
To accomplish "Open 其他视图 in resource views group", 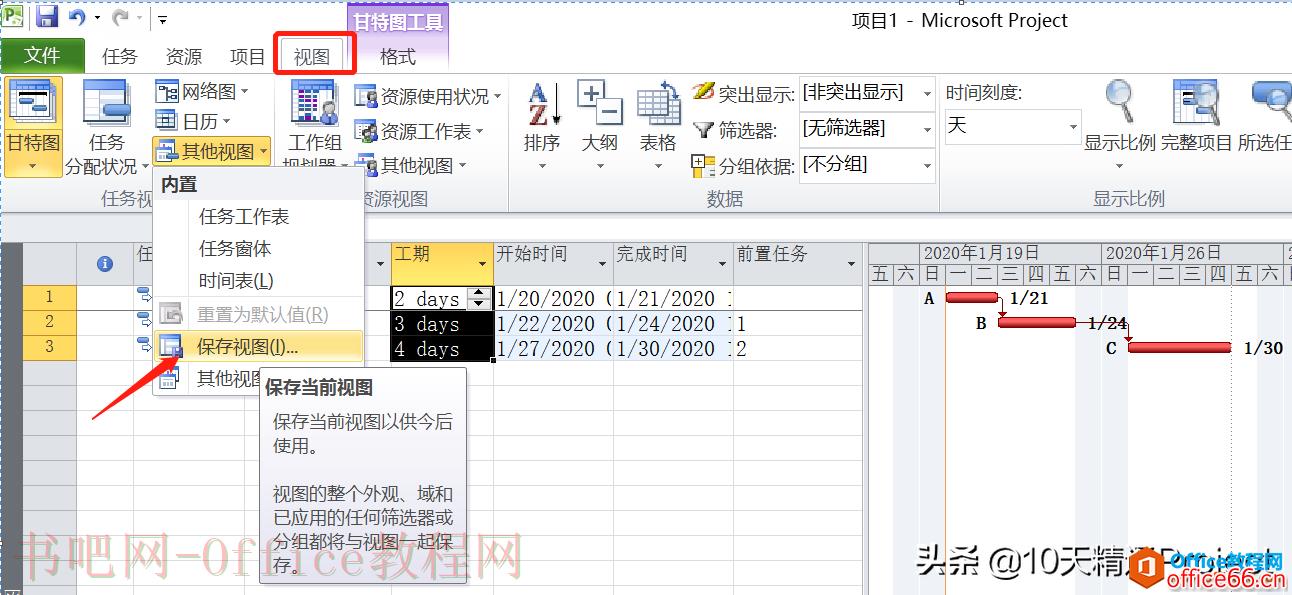I will (411, 165).
